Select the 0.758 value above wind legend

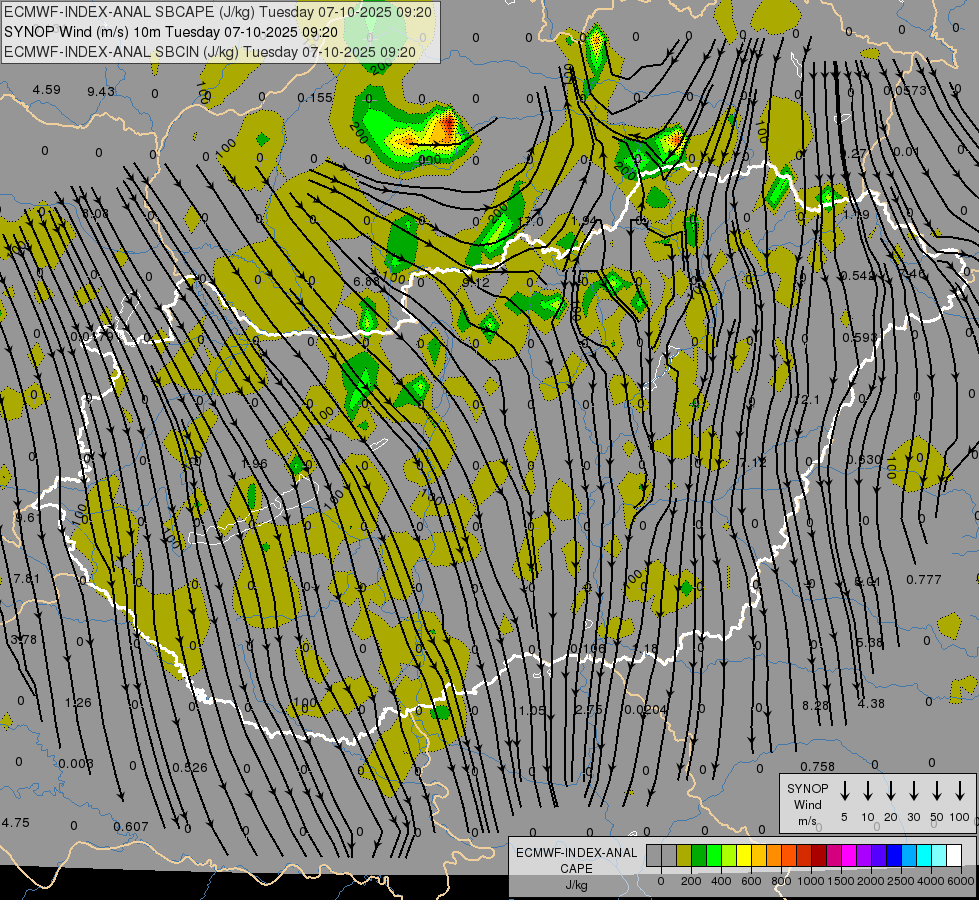tap(817, 767)
